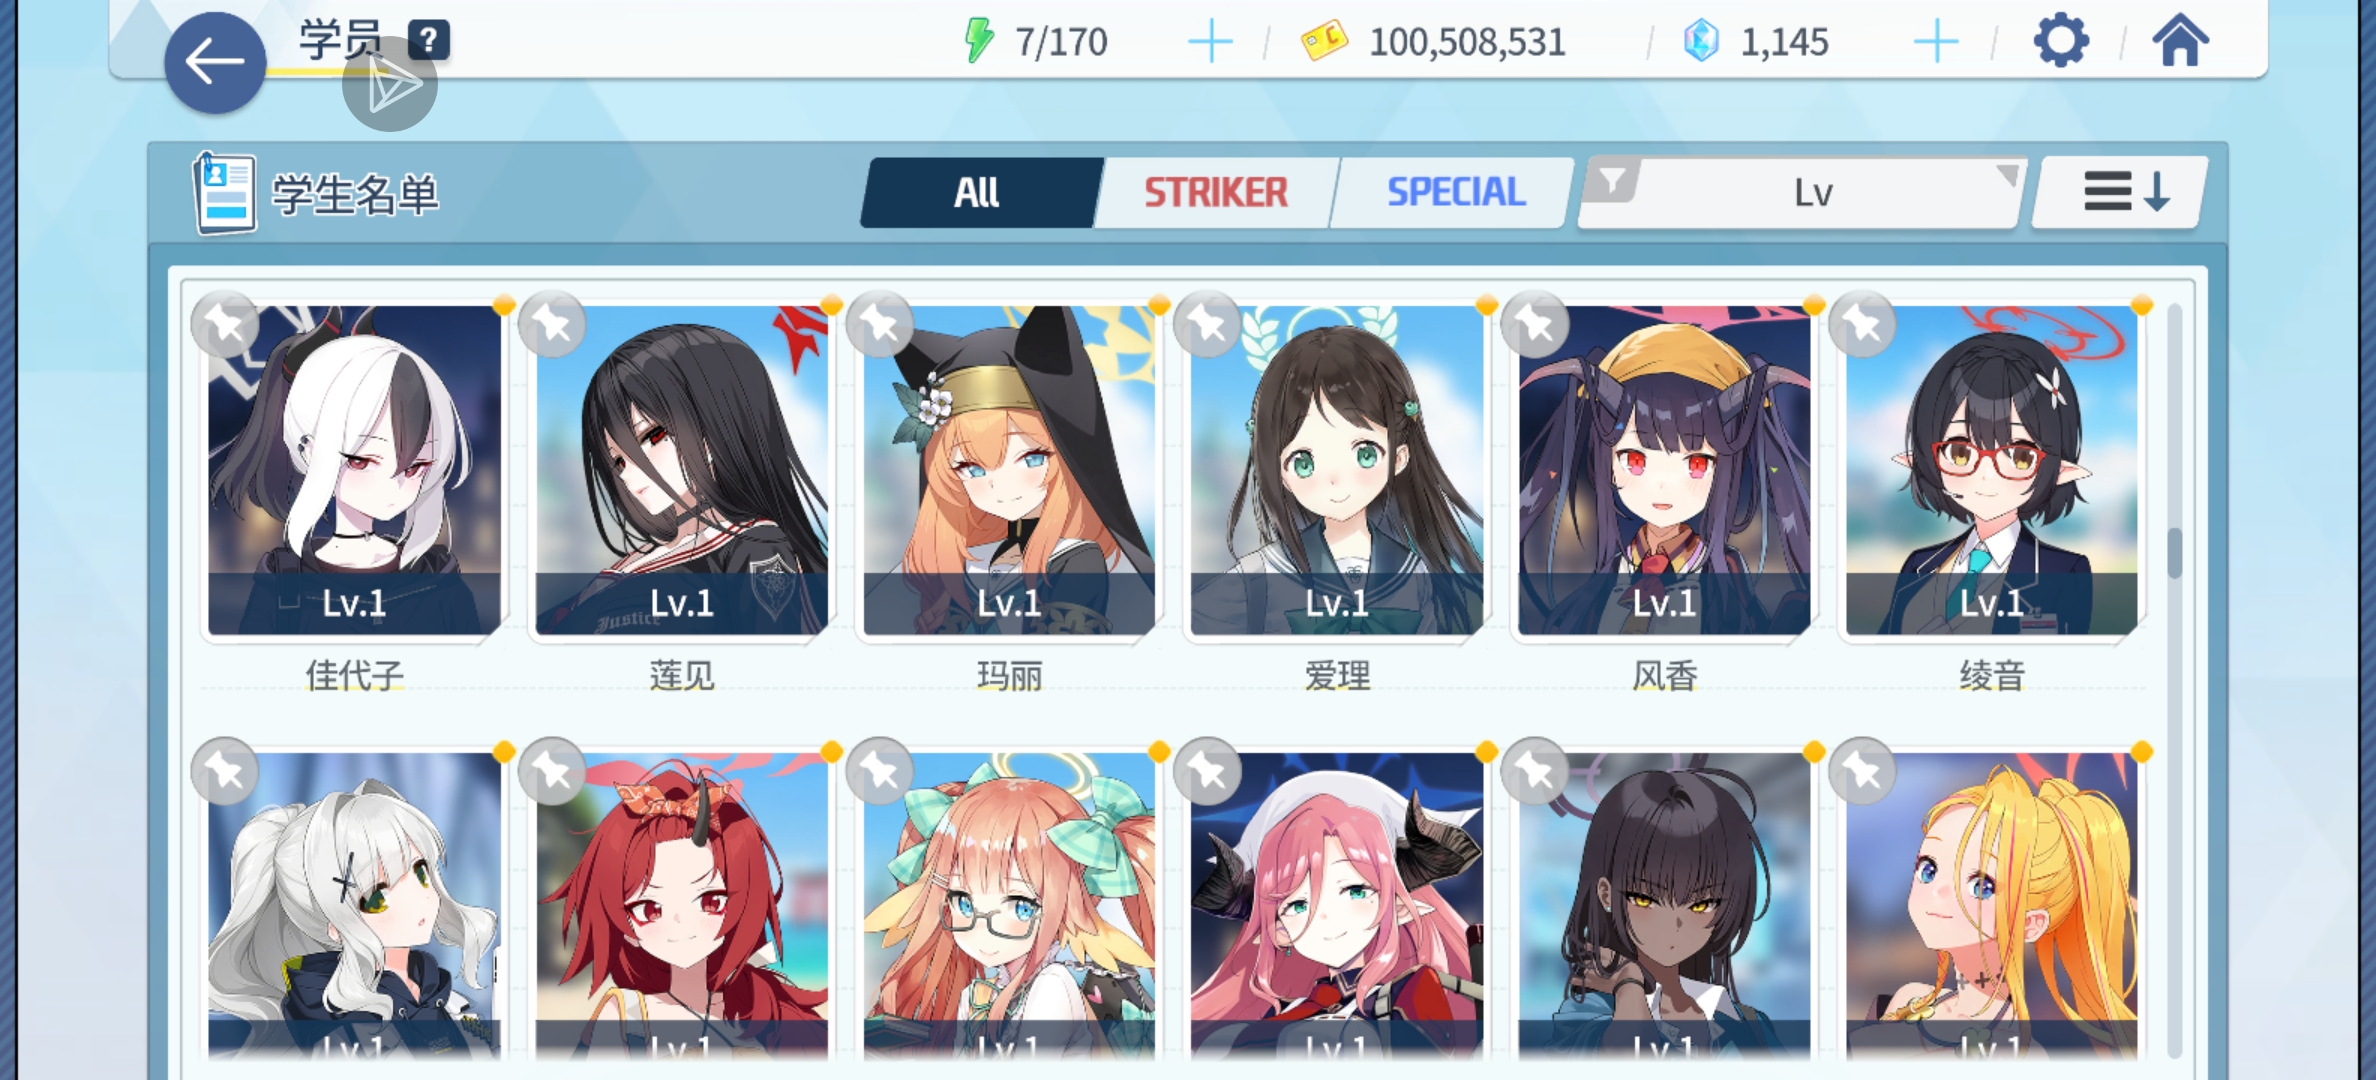The image size is (2376, 1080).
Task: Toggle the favorite pin on 莲见
Action: pyautogui.click(x=552, y=324)
